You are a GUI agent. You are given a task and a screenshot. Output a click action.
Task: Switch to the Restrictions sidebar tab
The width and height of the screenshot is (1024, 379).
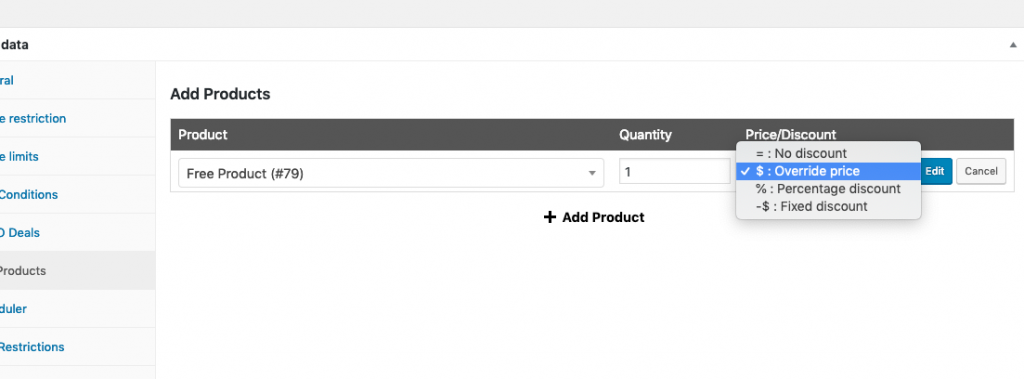point(32,347)
